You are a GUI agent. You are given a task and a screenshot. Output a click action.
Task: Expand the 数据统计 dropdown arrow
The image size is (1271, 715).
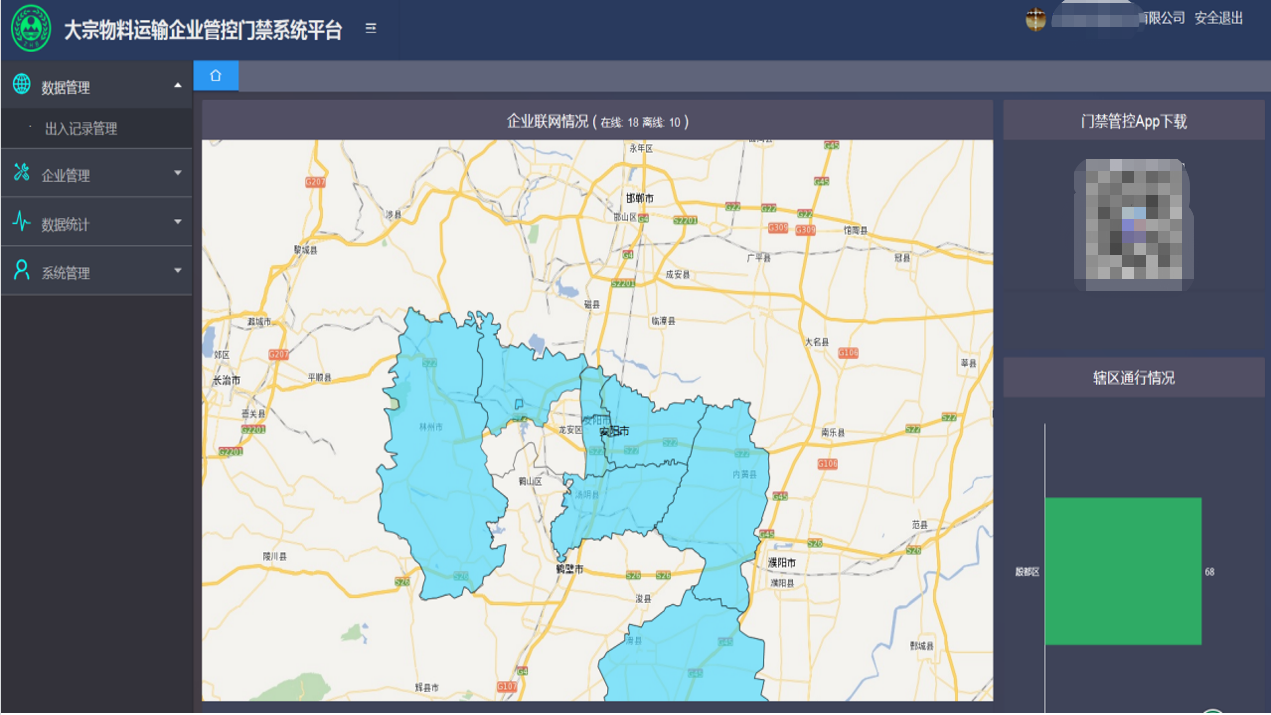click(178, 222)
